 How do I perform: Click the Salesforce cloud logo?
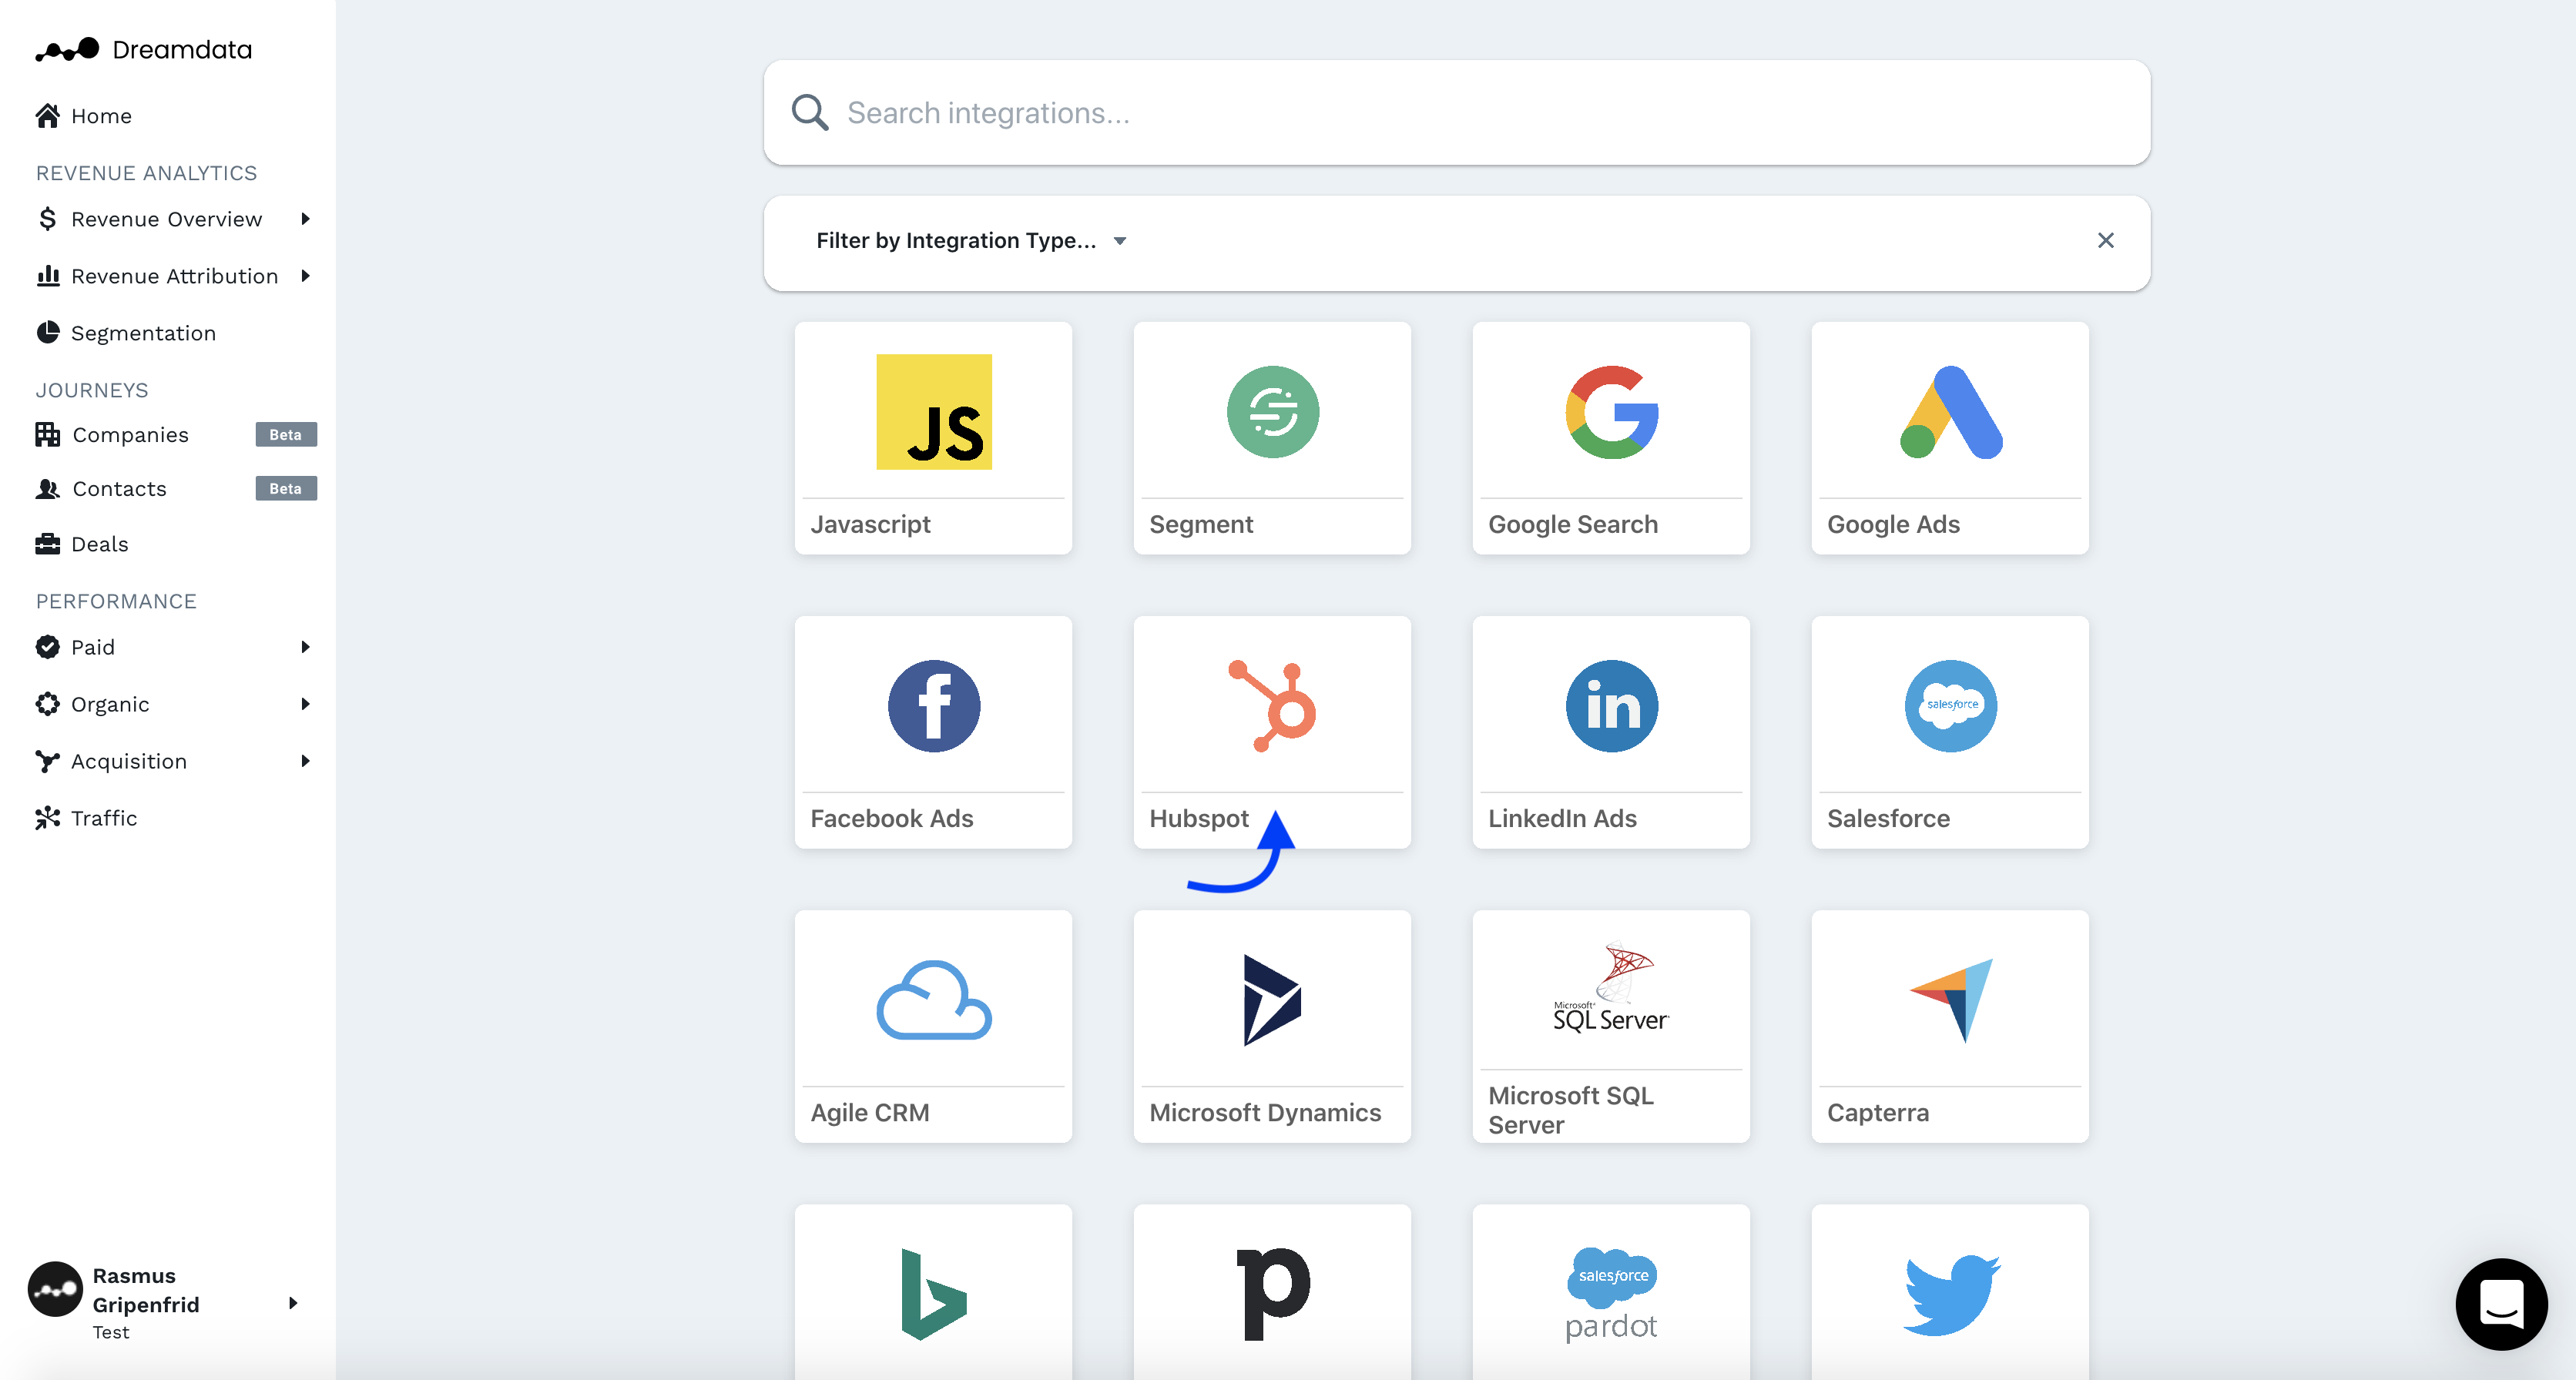pyautogui.click(x=1950, y=706)
